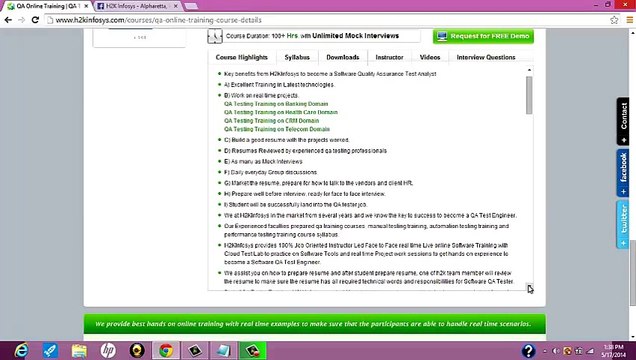Open the network signal tray icon
The width and height of the screenshot is (636, 360).
tap(591, 351)
